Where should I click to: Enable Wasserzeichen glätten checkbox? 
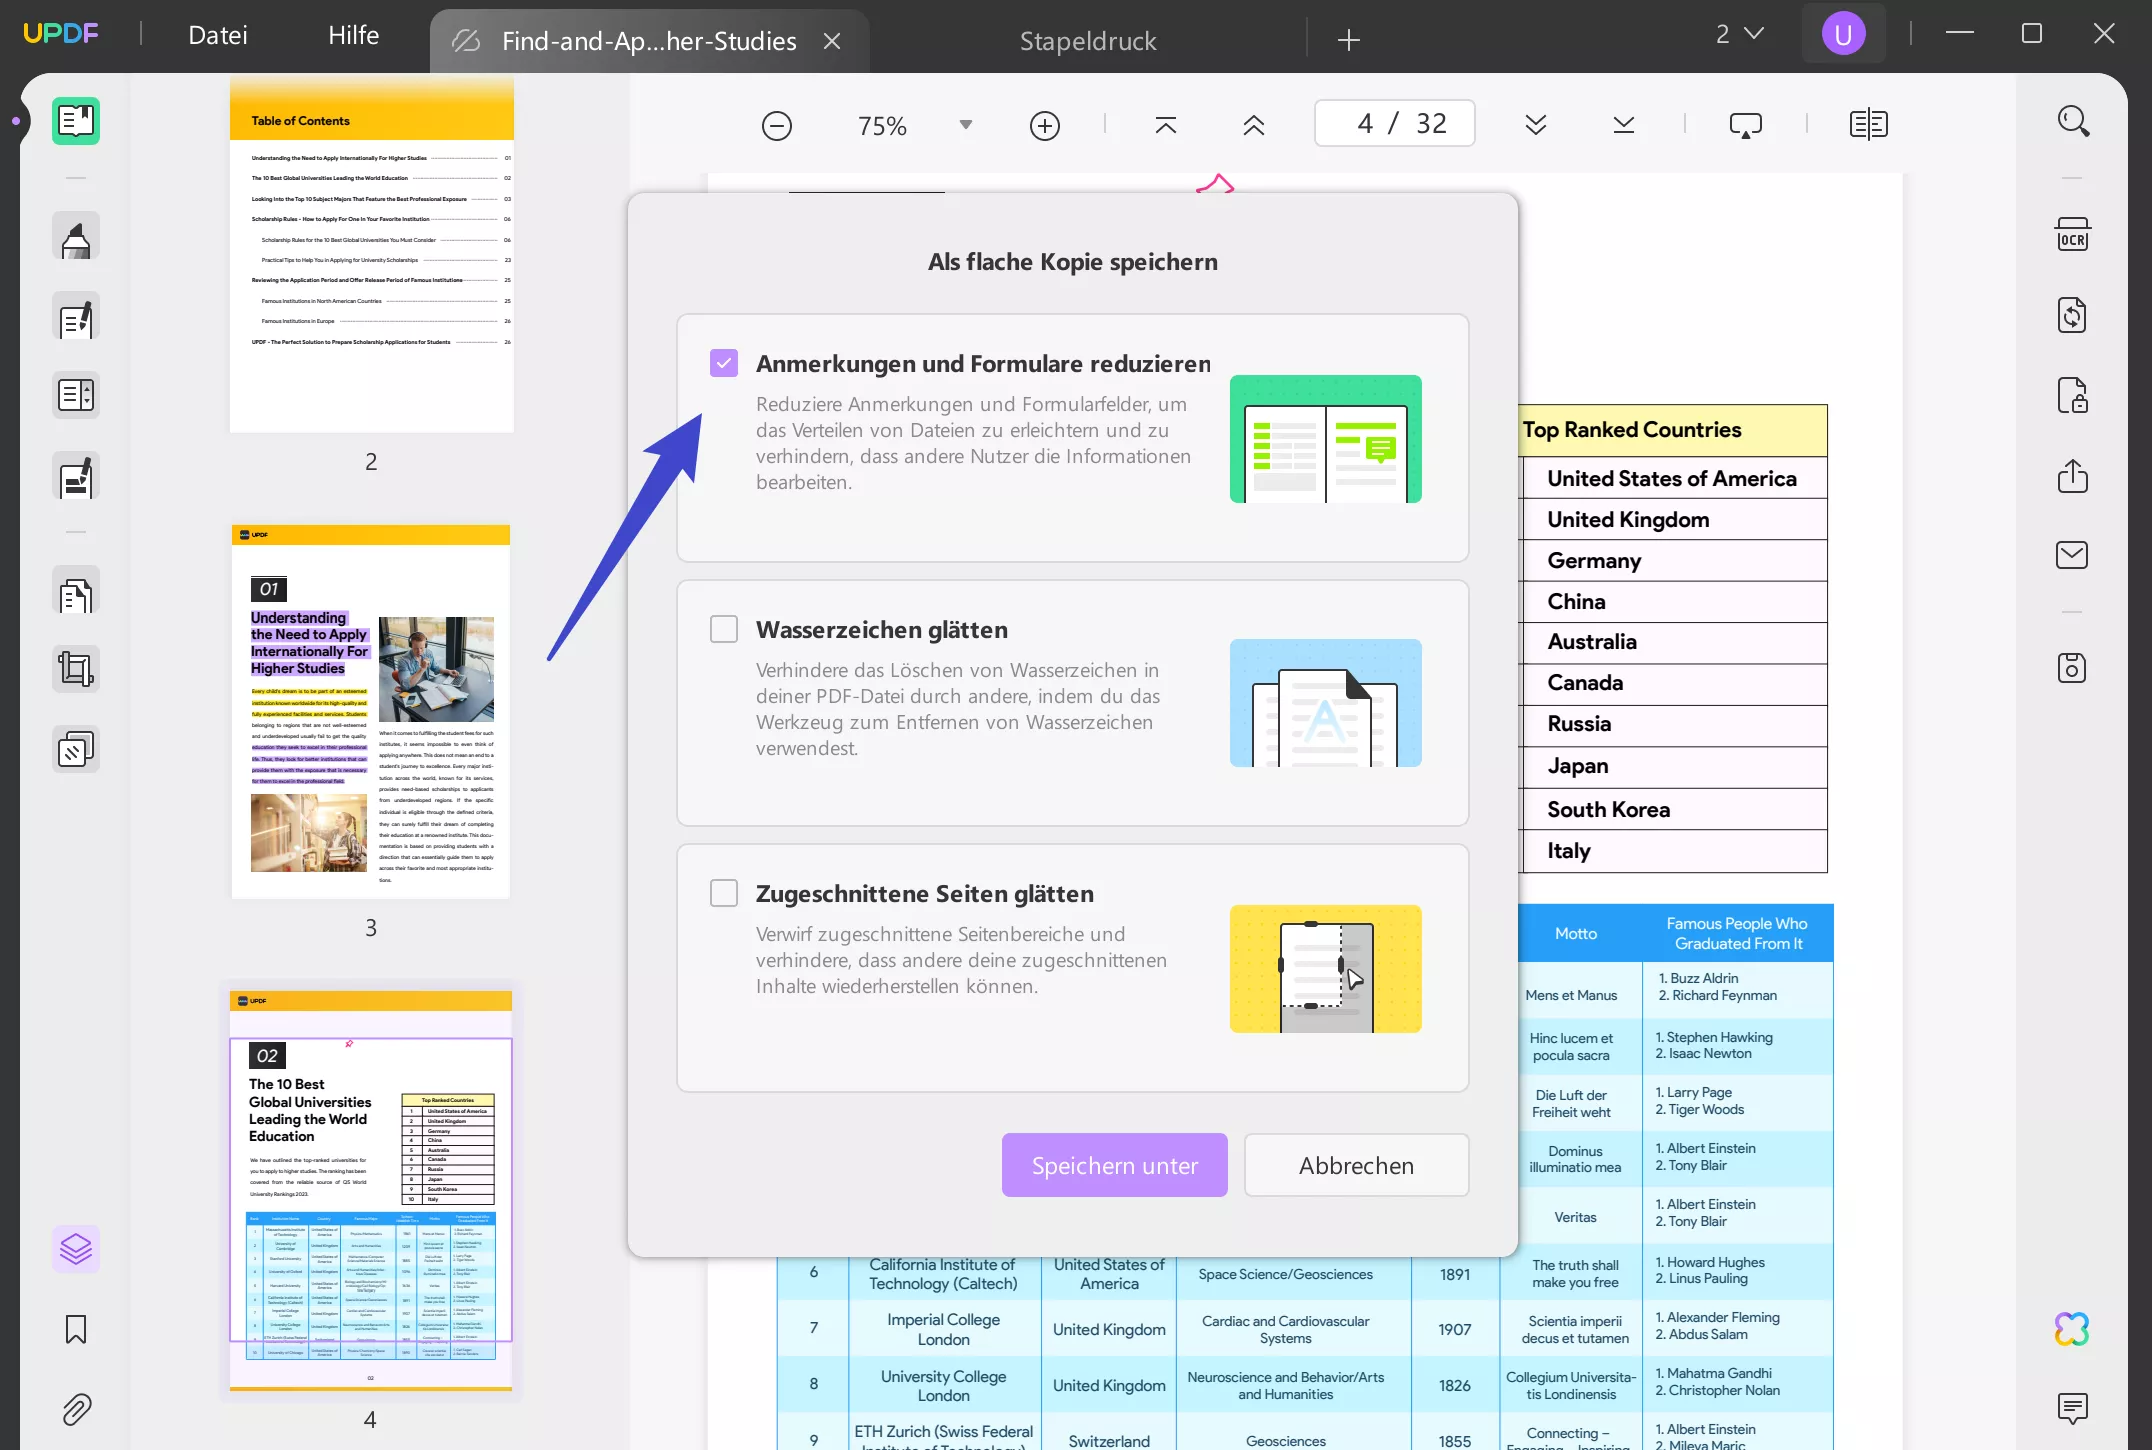tap(723, 629)
